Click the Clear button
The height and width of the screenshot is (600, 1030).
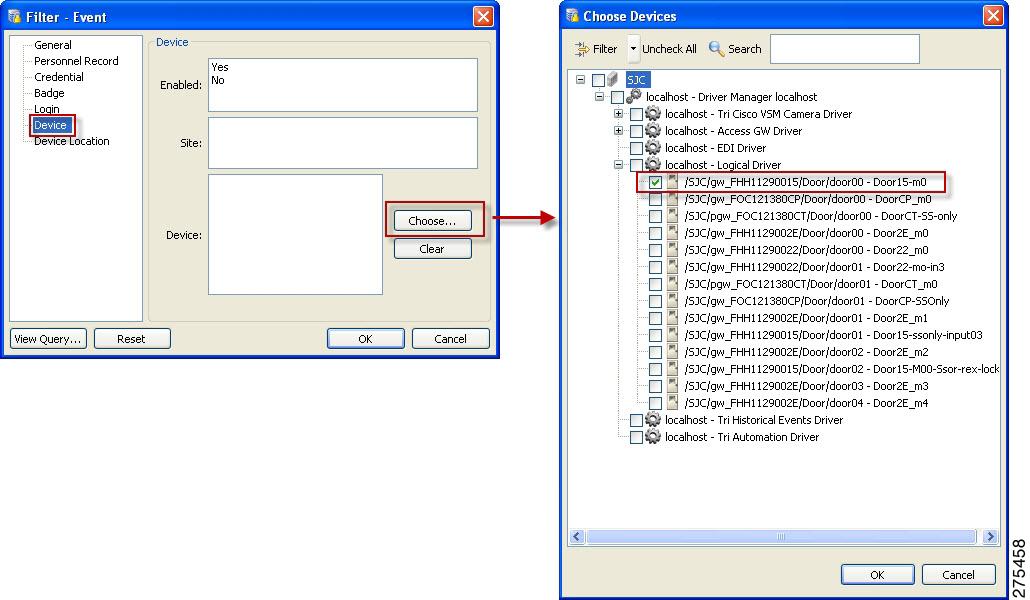[432, 249]
